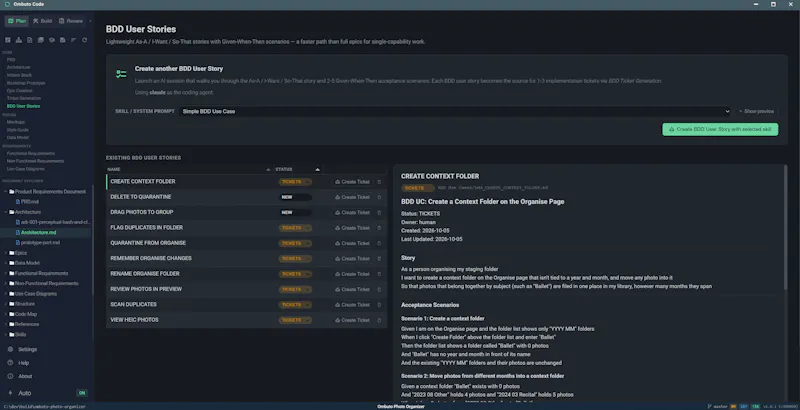Image resolution: width=800 pixels, height=410 pixels.
Task: Open the grid dashboard icon in sidebar toolbar
Action: click(8, 40)
